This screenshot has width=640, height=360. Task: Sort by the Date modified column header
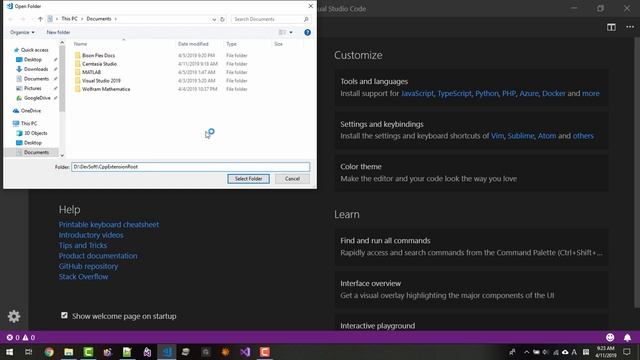click(x=193, y=44)
